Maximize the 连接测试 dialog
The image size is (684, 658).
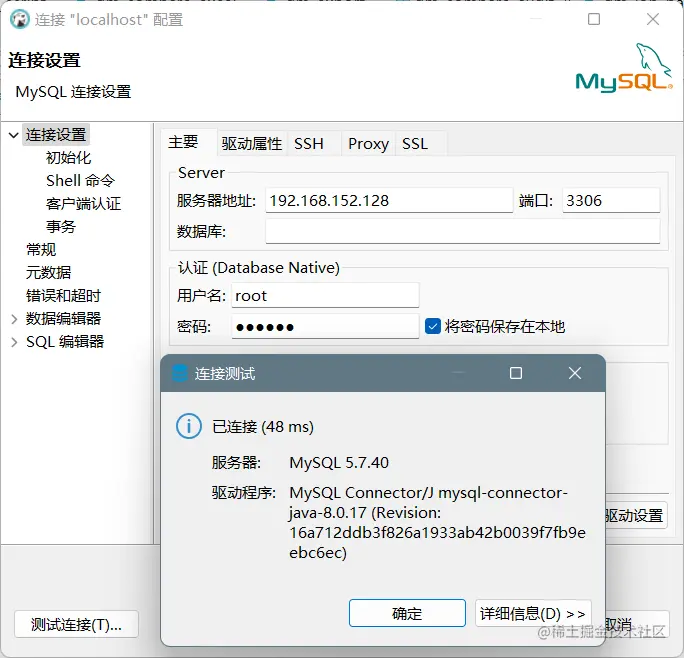tap(516, 373)
